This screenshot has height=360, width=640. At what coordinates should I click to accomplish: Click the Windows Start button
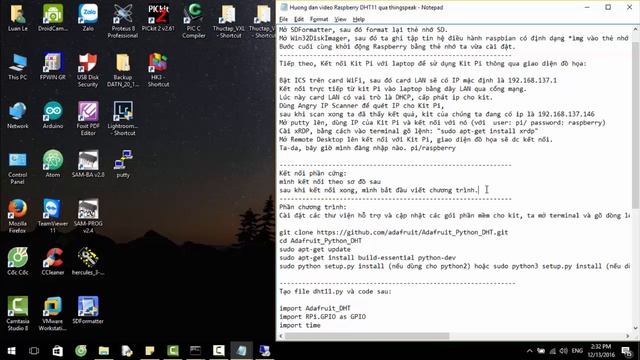click(11, 351)
